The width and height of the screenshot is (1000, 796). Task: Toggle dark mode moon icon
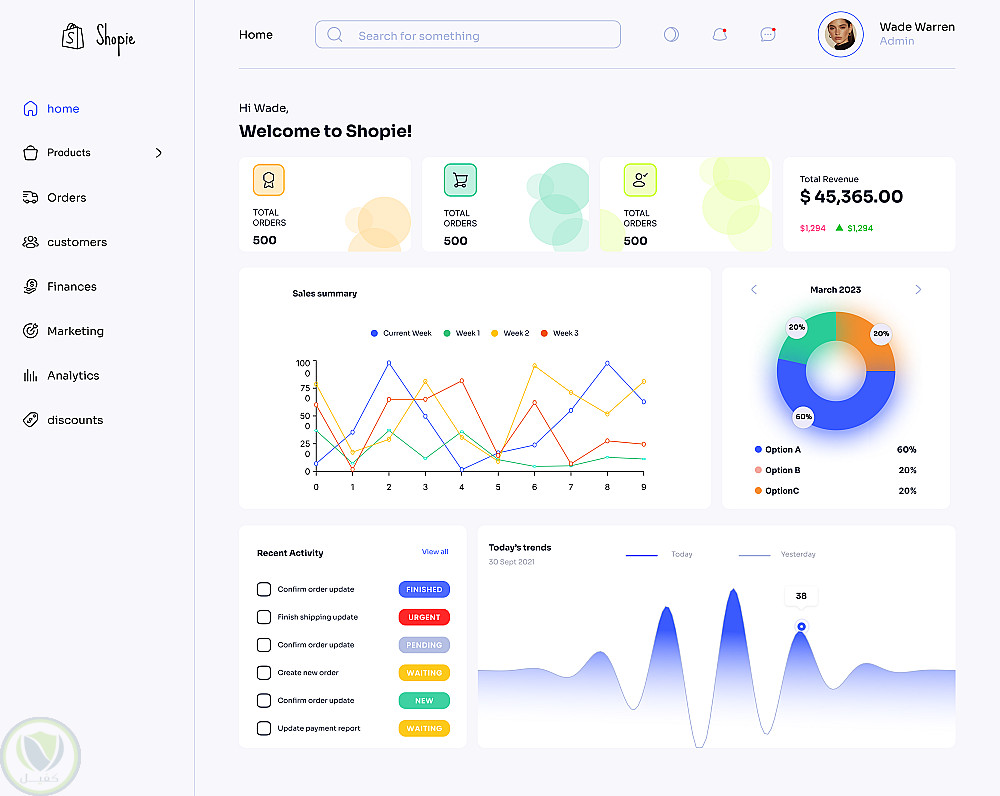(671, 34)
